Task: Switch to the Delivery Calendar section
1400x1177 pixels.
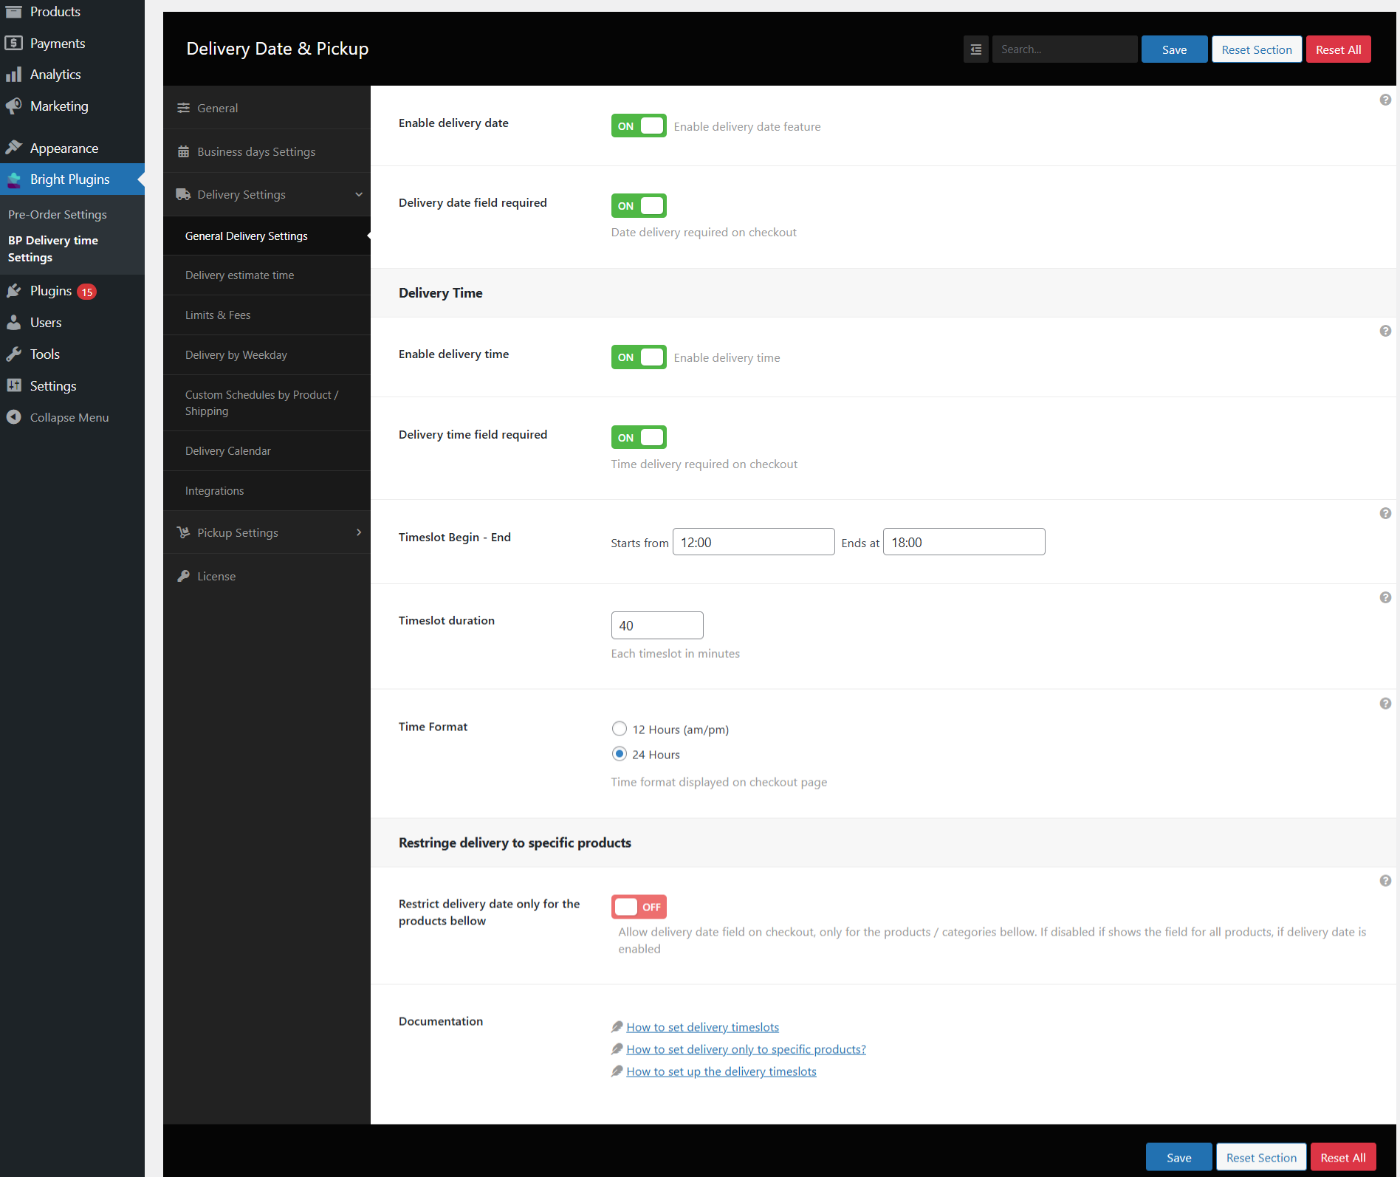Action: click(x=228, y=451)
